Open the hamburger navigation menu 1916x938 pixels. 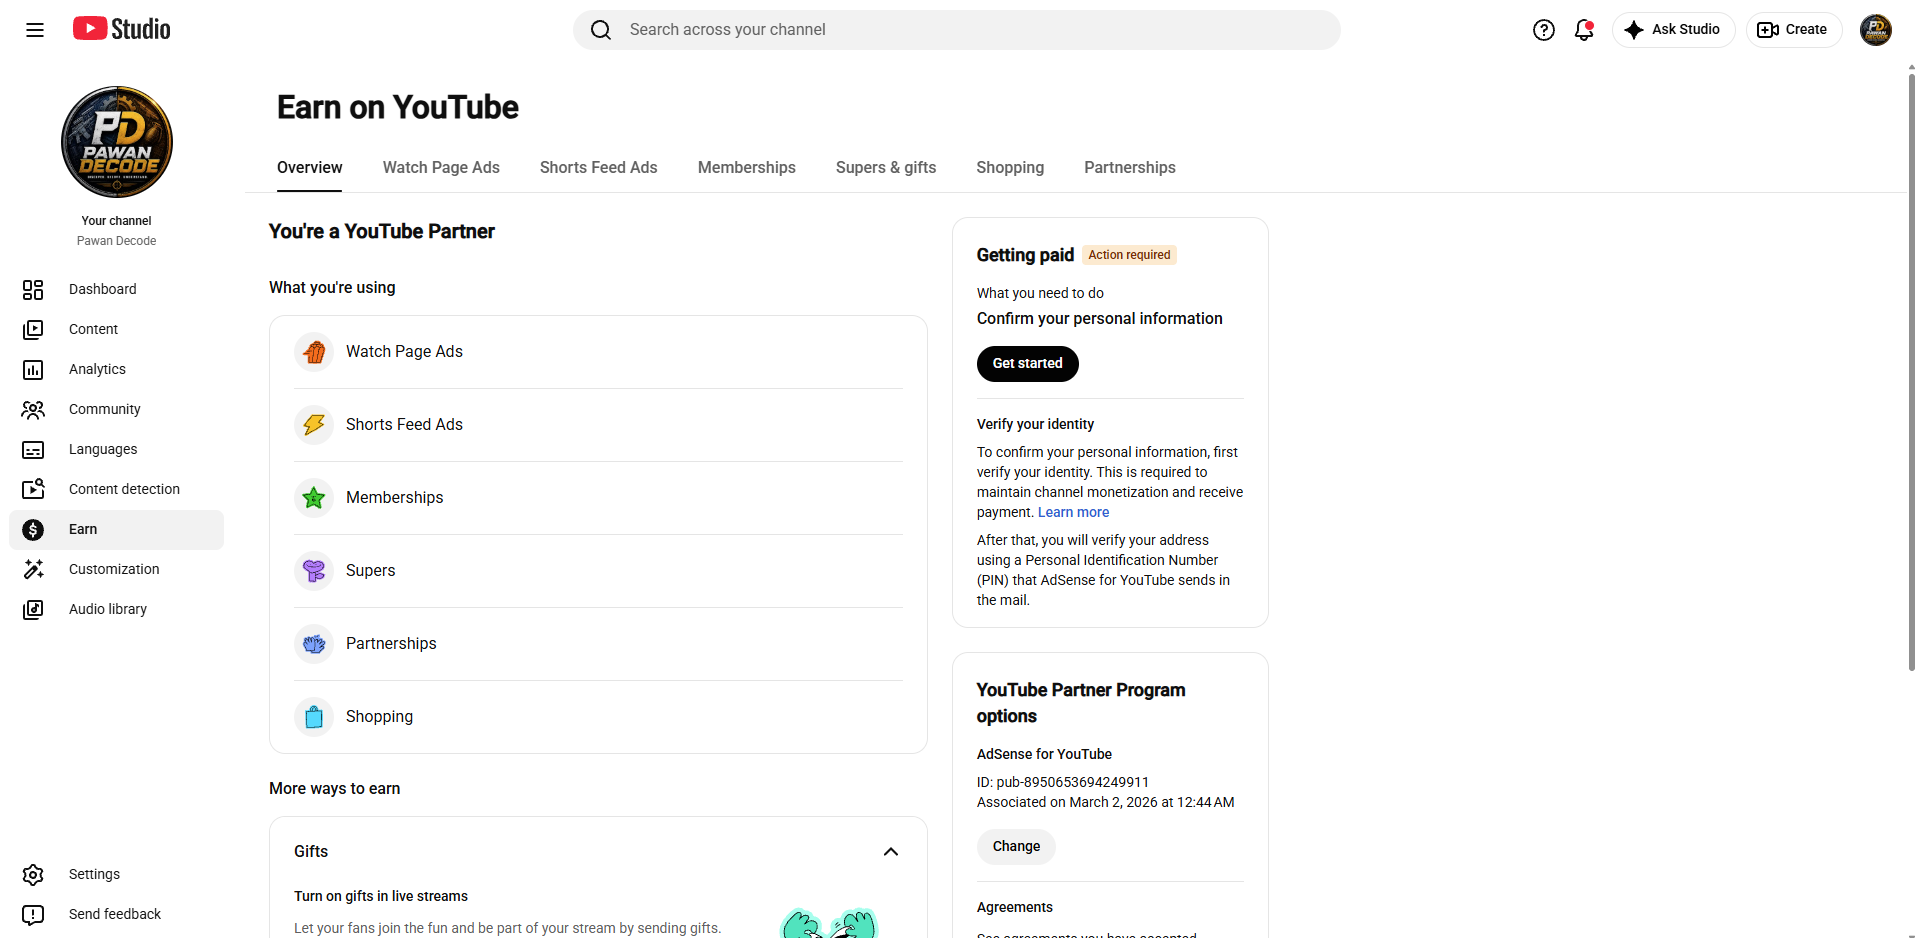tap(35, 30)
